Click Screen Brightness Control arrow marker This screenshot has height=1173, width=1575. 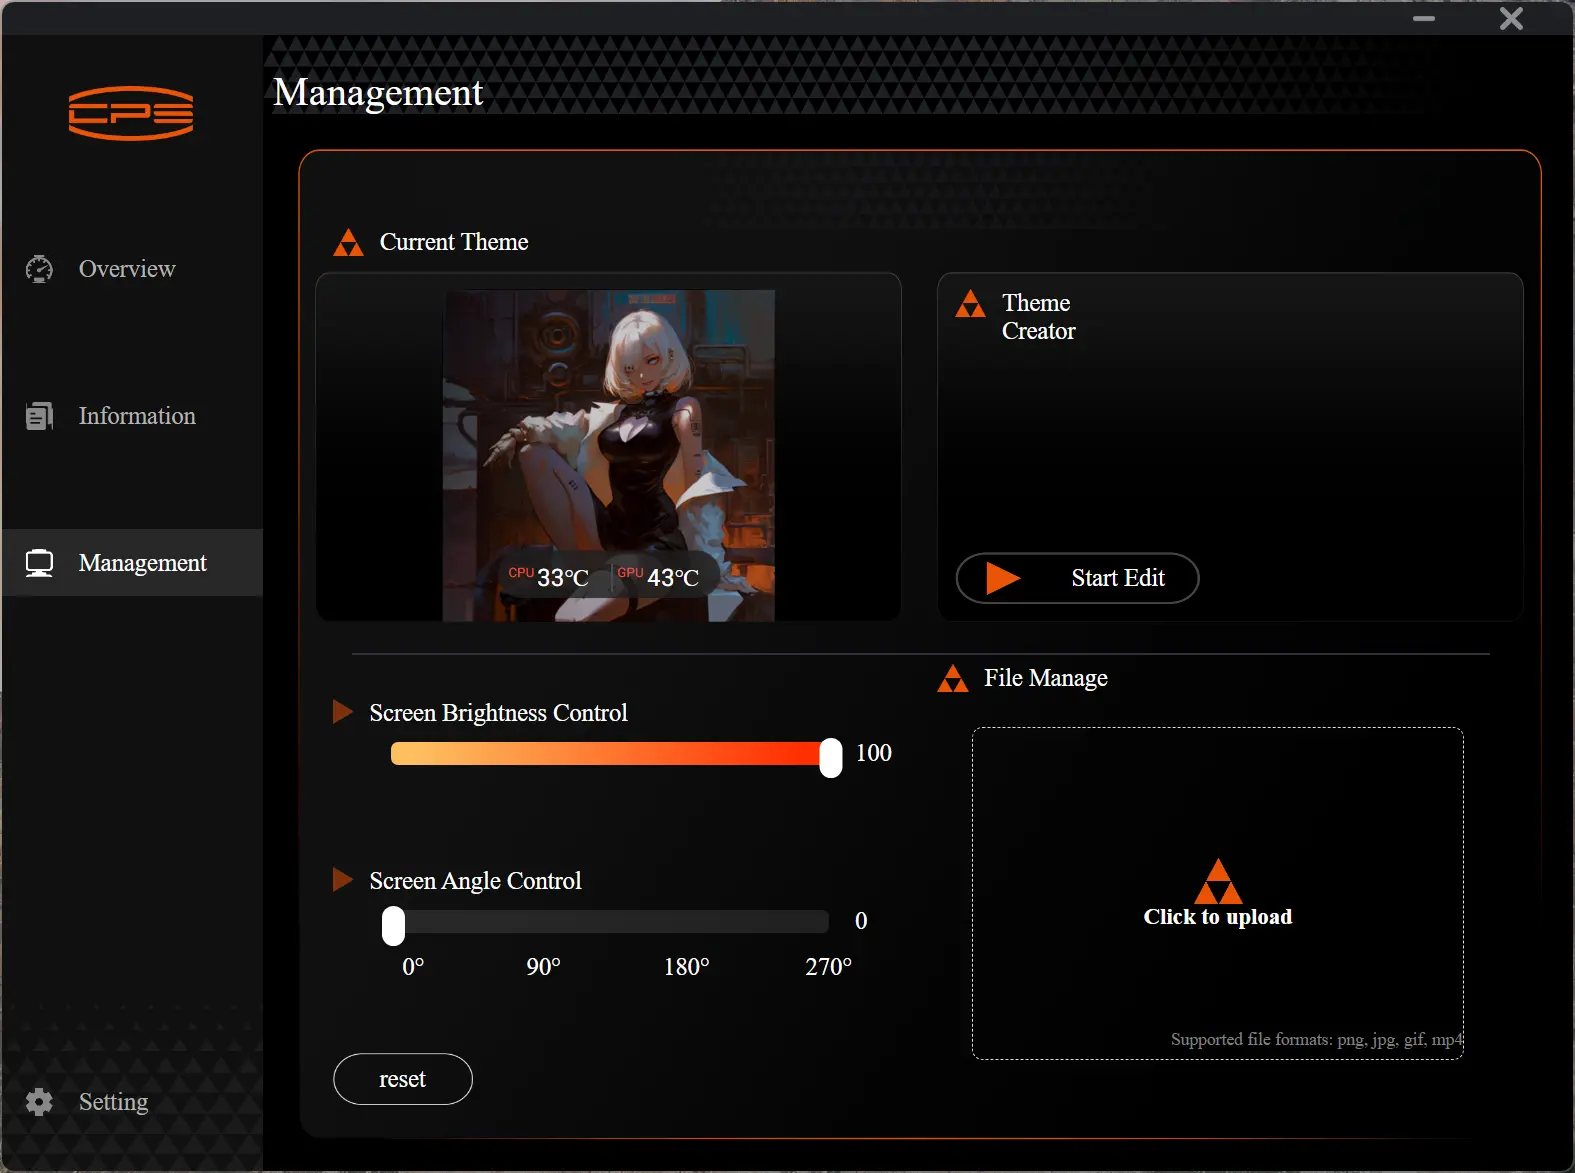tap(343, 711)
